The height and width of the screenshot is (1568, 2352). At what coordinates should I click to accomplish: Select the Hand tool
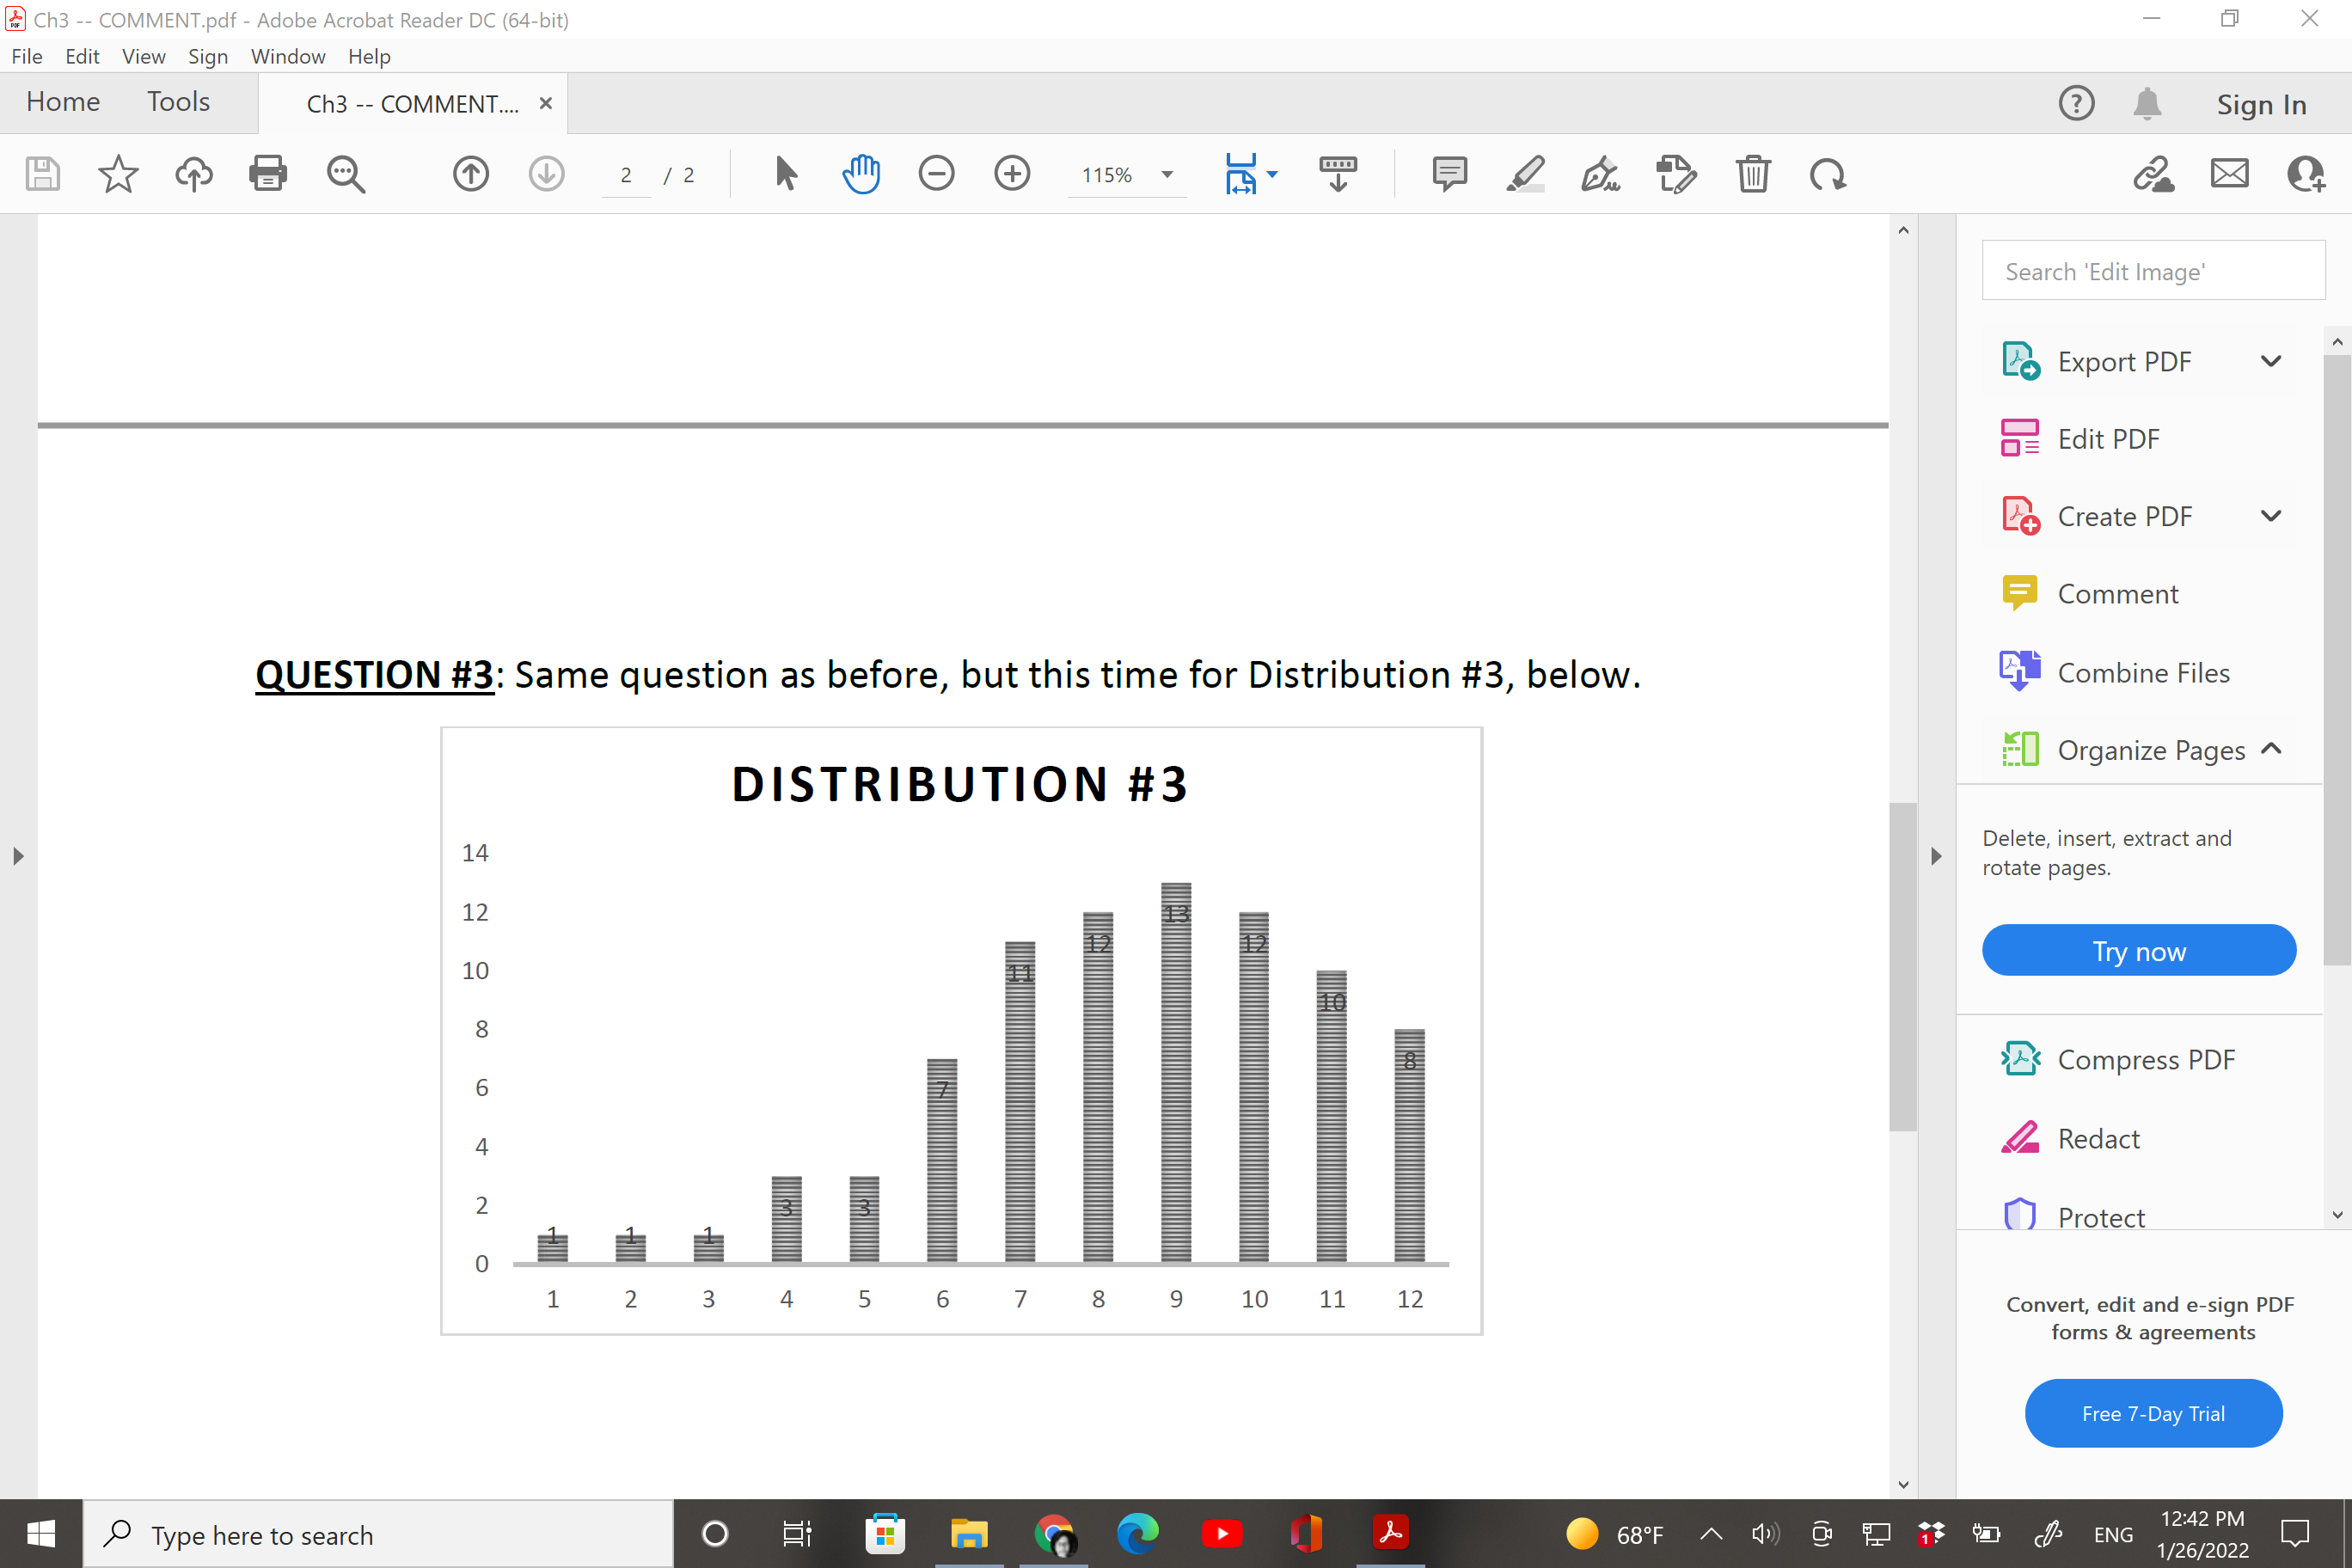coord(861,173)
